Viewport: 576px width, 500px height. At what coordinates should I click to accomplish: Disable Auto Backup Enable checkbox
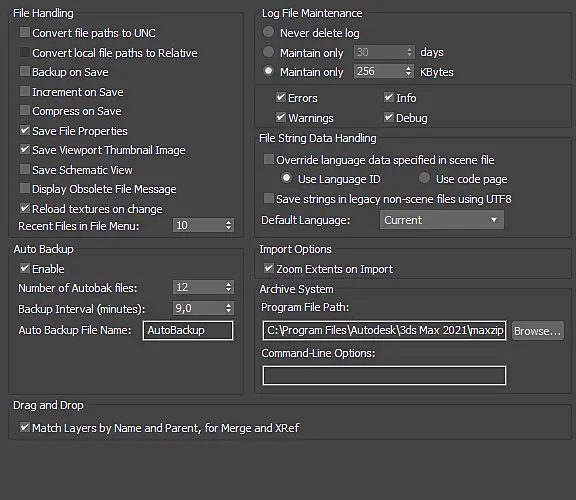pos(25,268)
